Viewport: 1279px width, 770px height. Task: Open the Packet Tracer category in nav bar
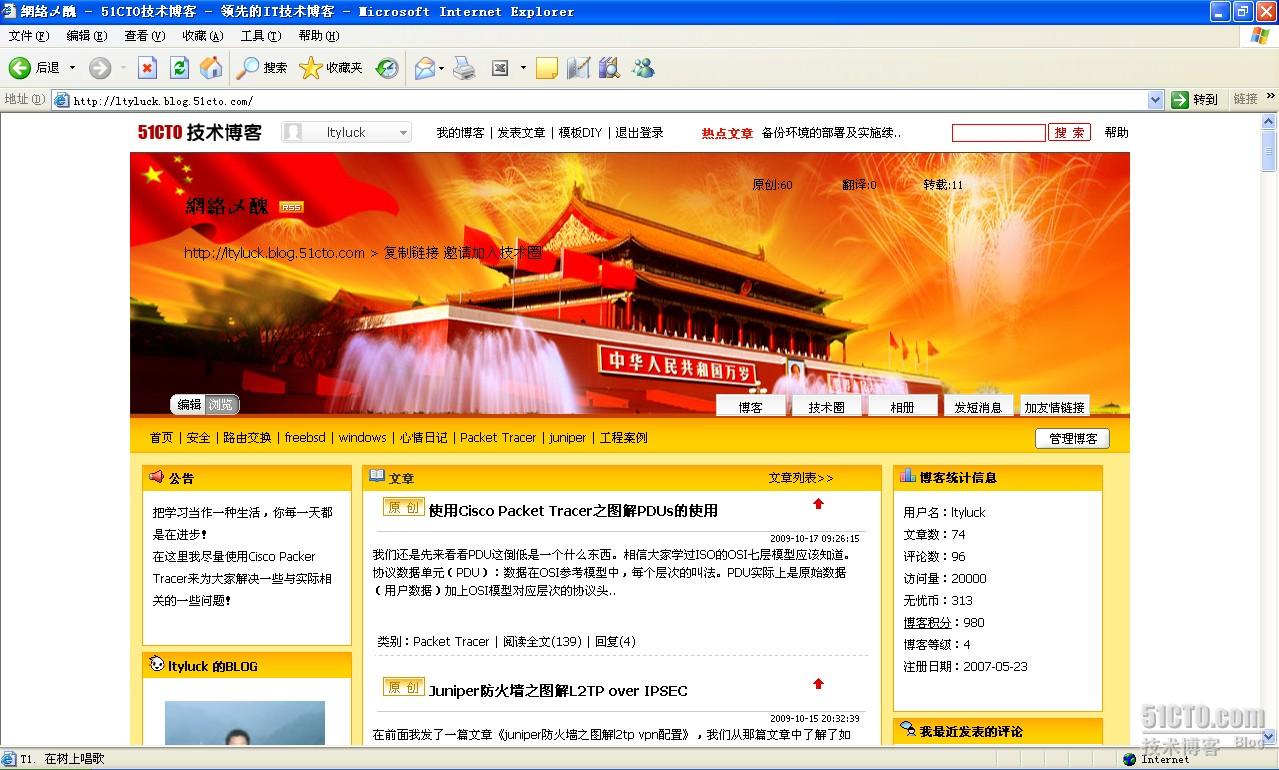(x=498, y=438)
